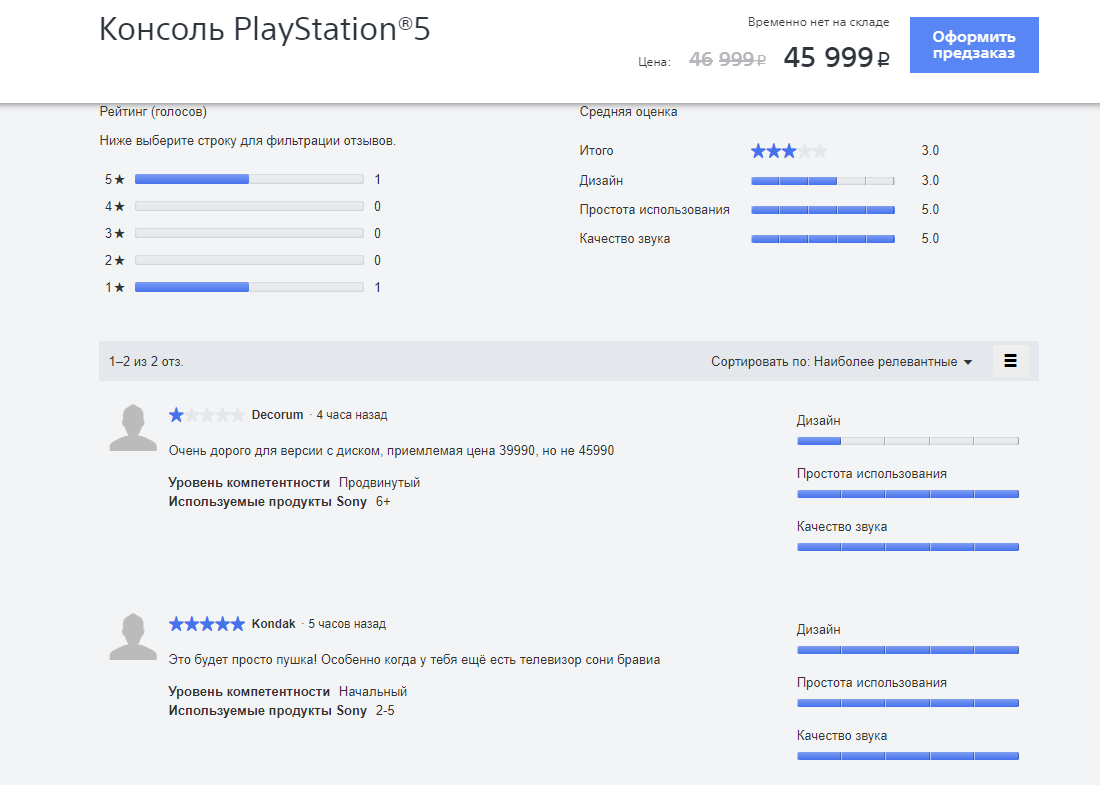This screenshot has height=785, width=1100.
Task: Click the list view icon beside the sort dropdown
Action: [x=1010, y=360]
